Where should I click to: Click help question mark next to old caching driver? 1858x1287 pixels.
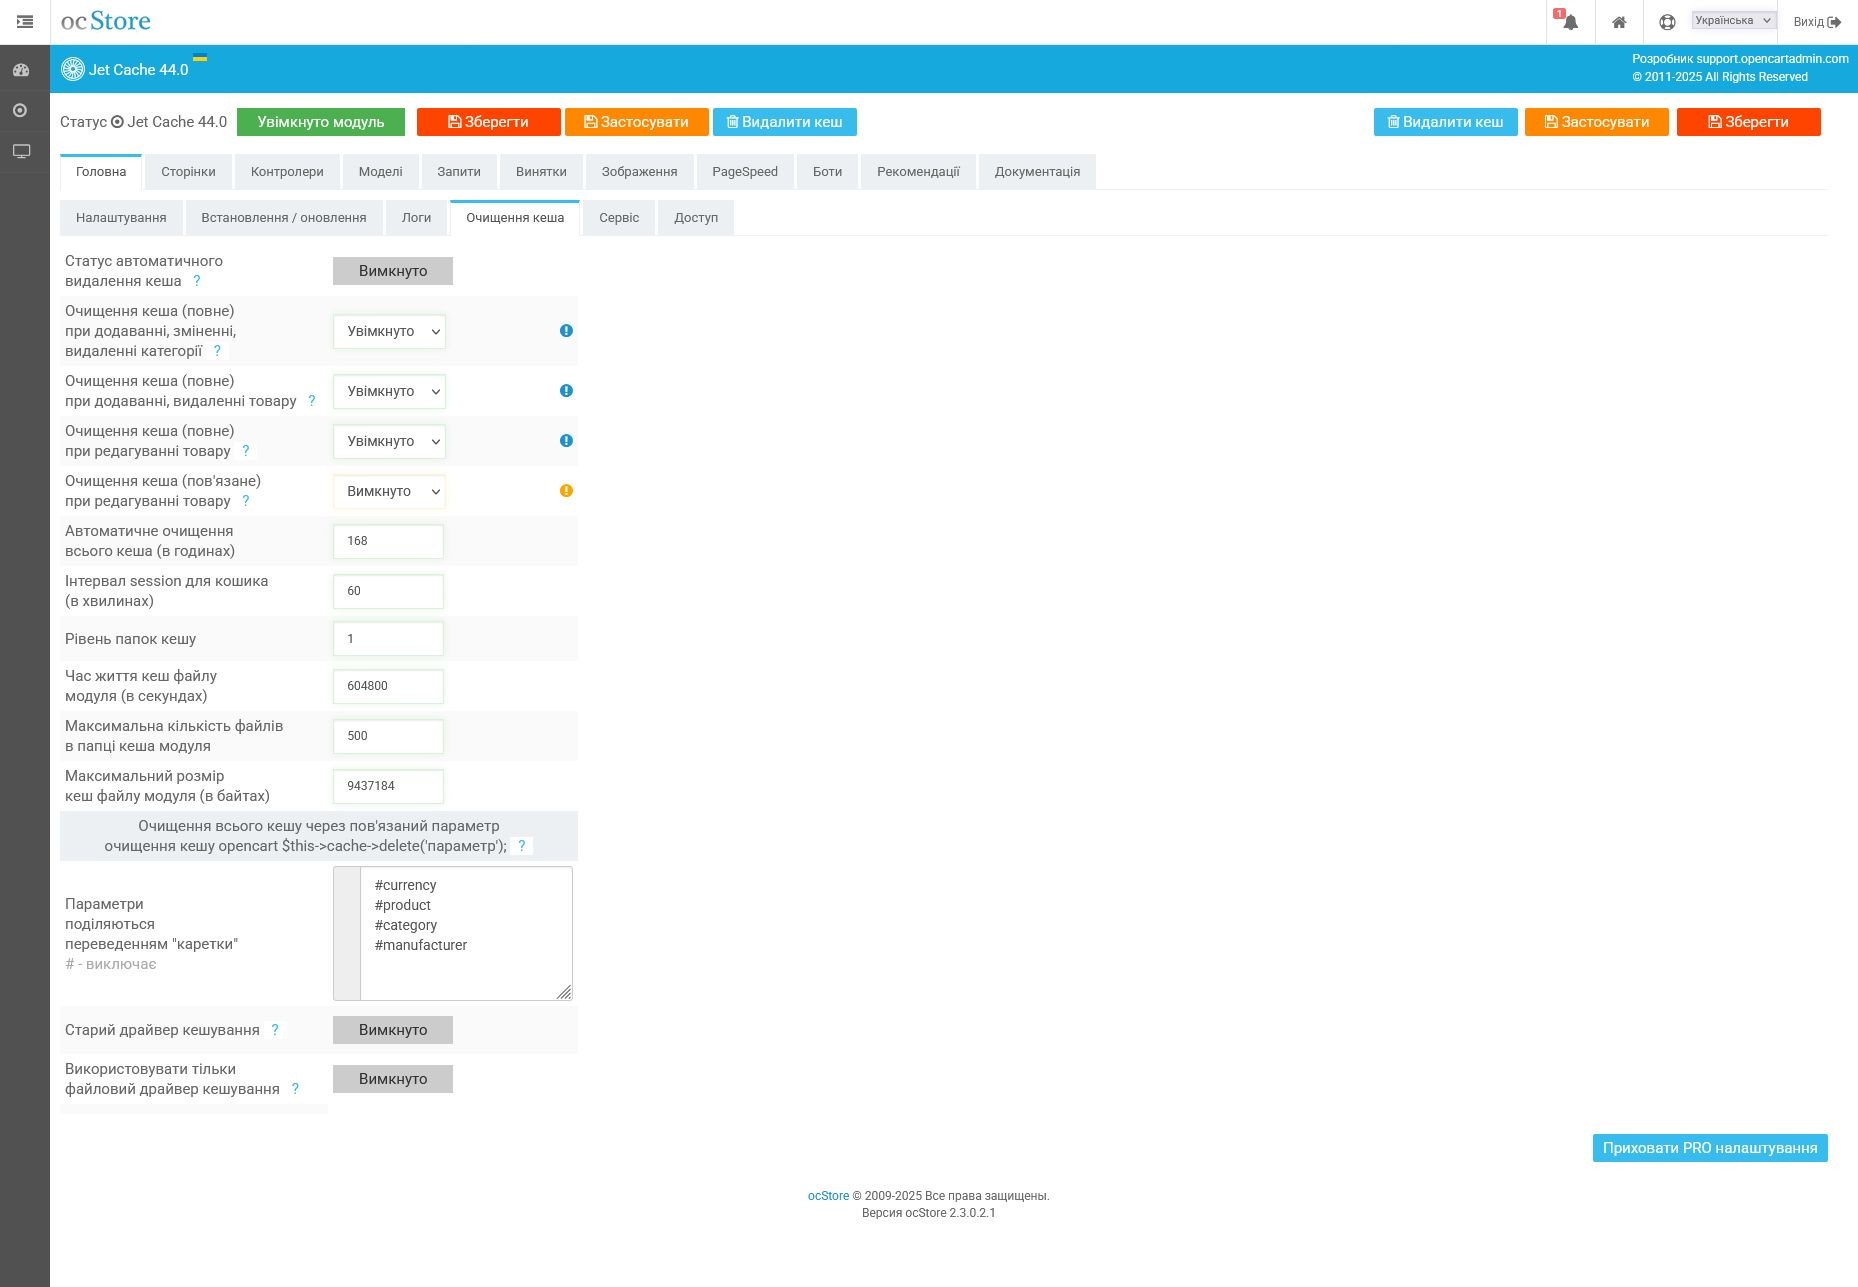(x=275, y=1030)
